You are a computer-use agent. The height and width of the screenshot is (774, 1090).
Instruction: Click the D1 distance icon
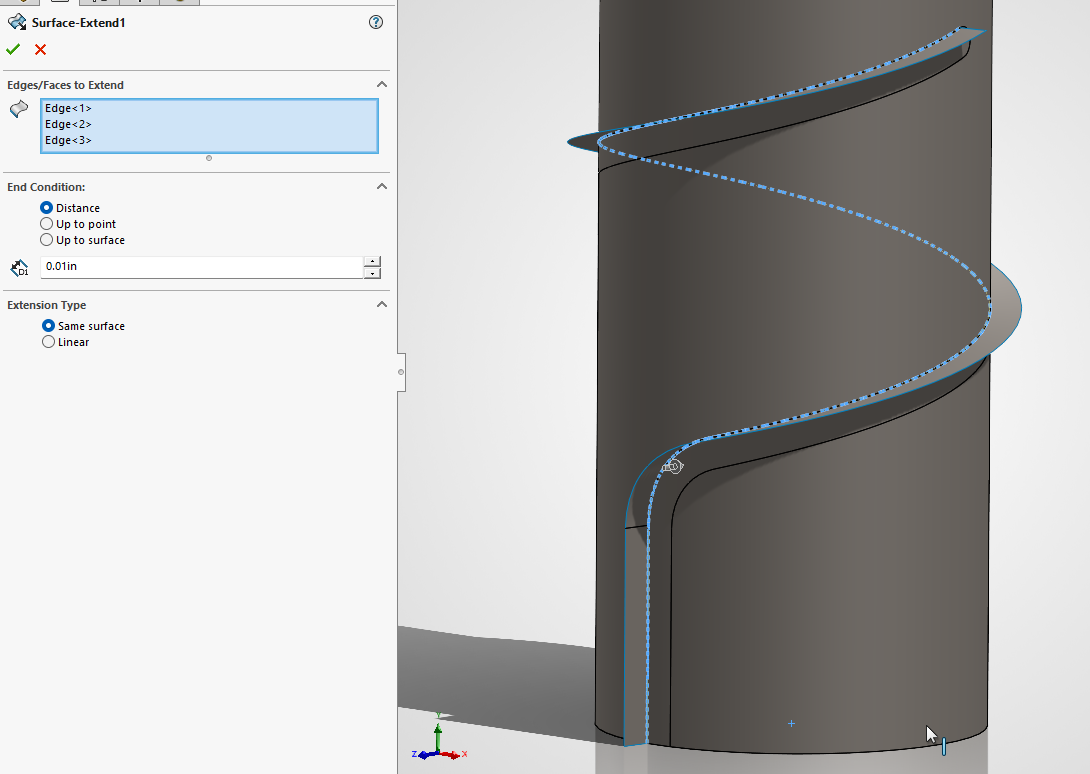(x=19, y=268)
